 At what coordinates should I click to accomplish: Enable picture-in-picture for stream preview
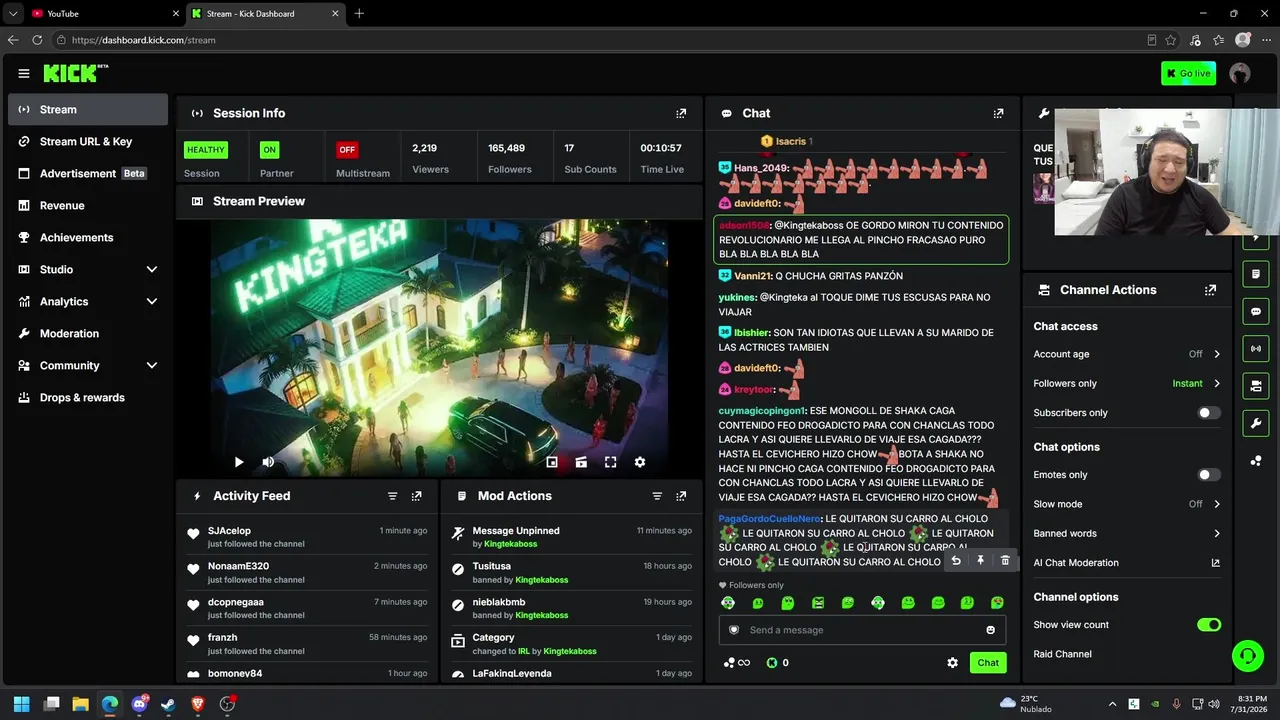click(x=552, y=462)
